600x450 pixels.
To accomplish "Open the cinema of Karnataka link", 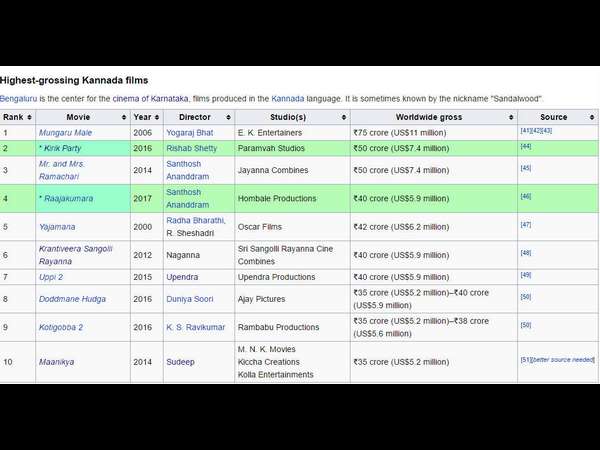I will coord(150,99).
